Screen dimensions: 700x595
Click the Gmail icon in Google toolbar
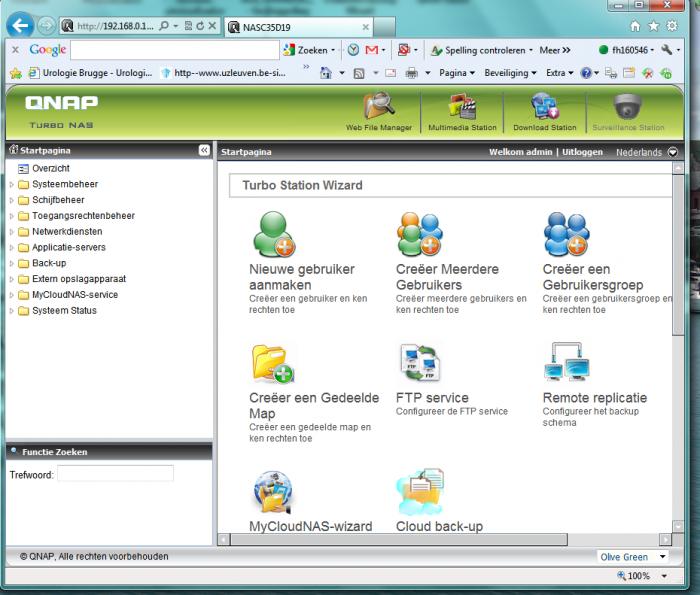click(371, 50)
